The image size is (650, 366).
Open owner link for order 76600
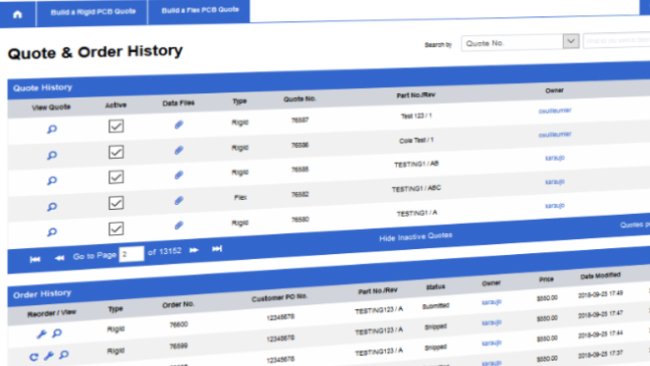tap(492, 302)
